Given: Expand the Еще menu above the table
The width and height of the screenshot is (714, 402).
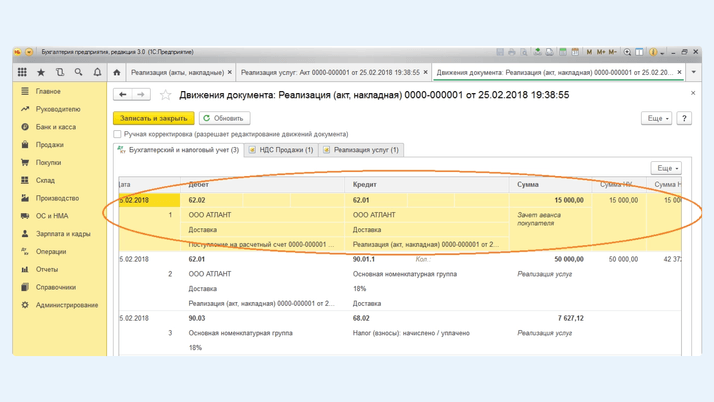Looking at the screenshot, I should click(x=666, y=168).
